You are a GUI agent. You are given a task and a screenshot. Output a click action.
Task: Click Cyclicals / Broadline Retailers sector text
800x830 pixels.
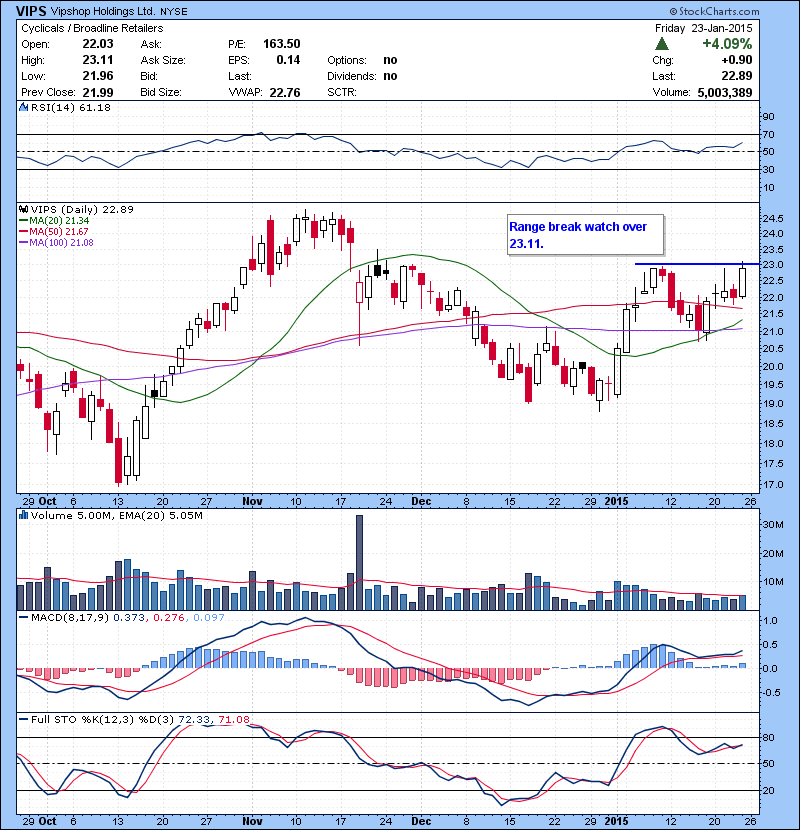[x=92, y=28]
